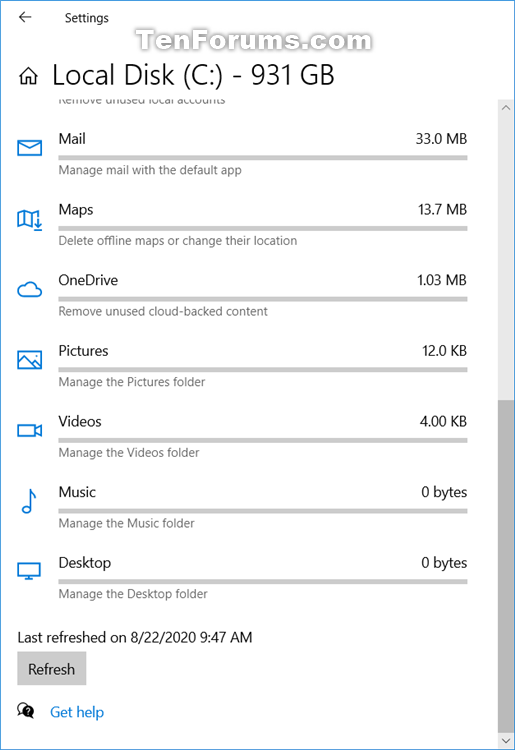This screenshot has height=750, width=515.
Task: Click the Maps usage bar
Action: coord(263,228)
